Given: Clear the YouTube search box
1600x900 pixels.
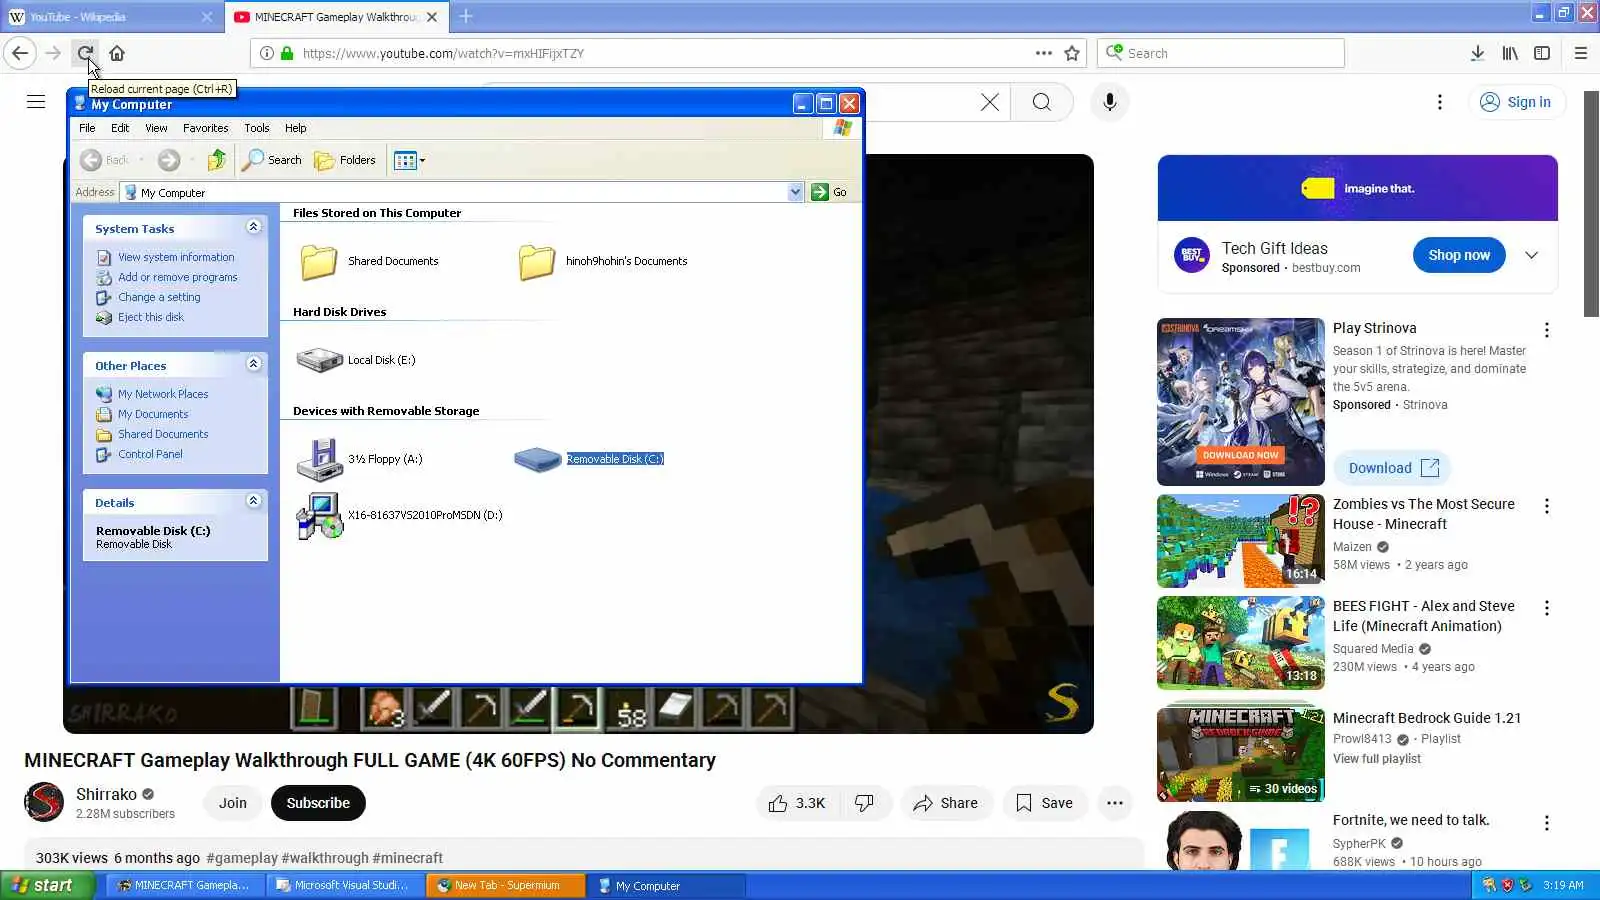Looking at the screenshot, I should tap(990, 102).
